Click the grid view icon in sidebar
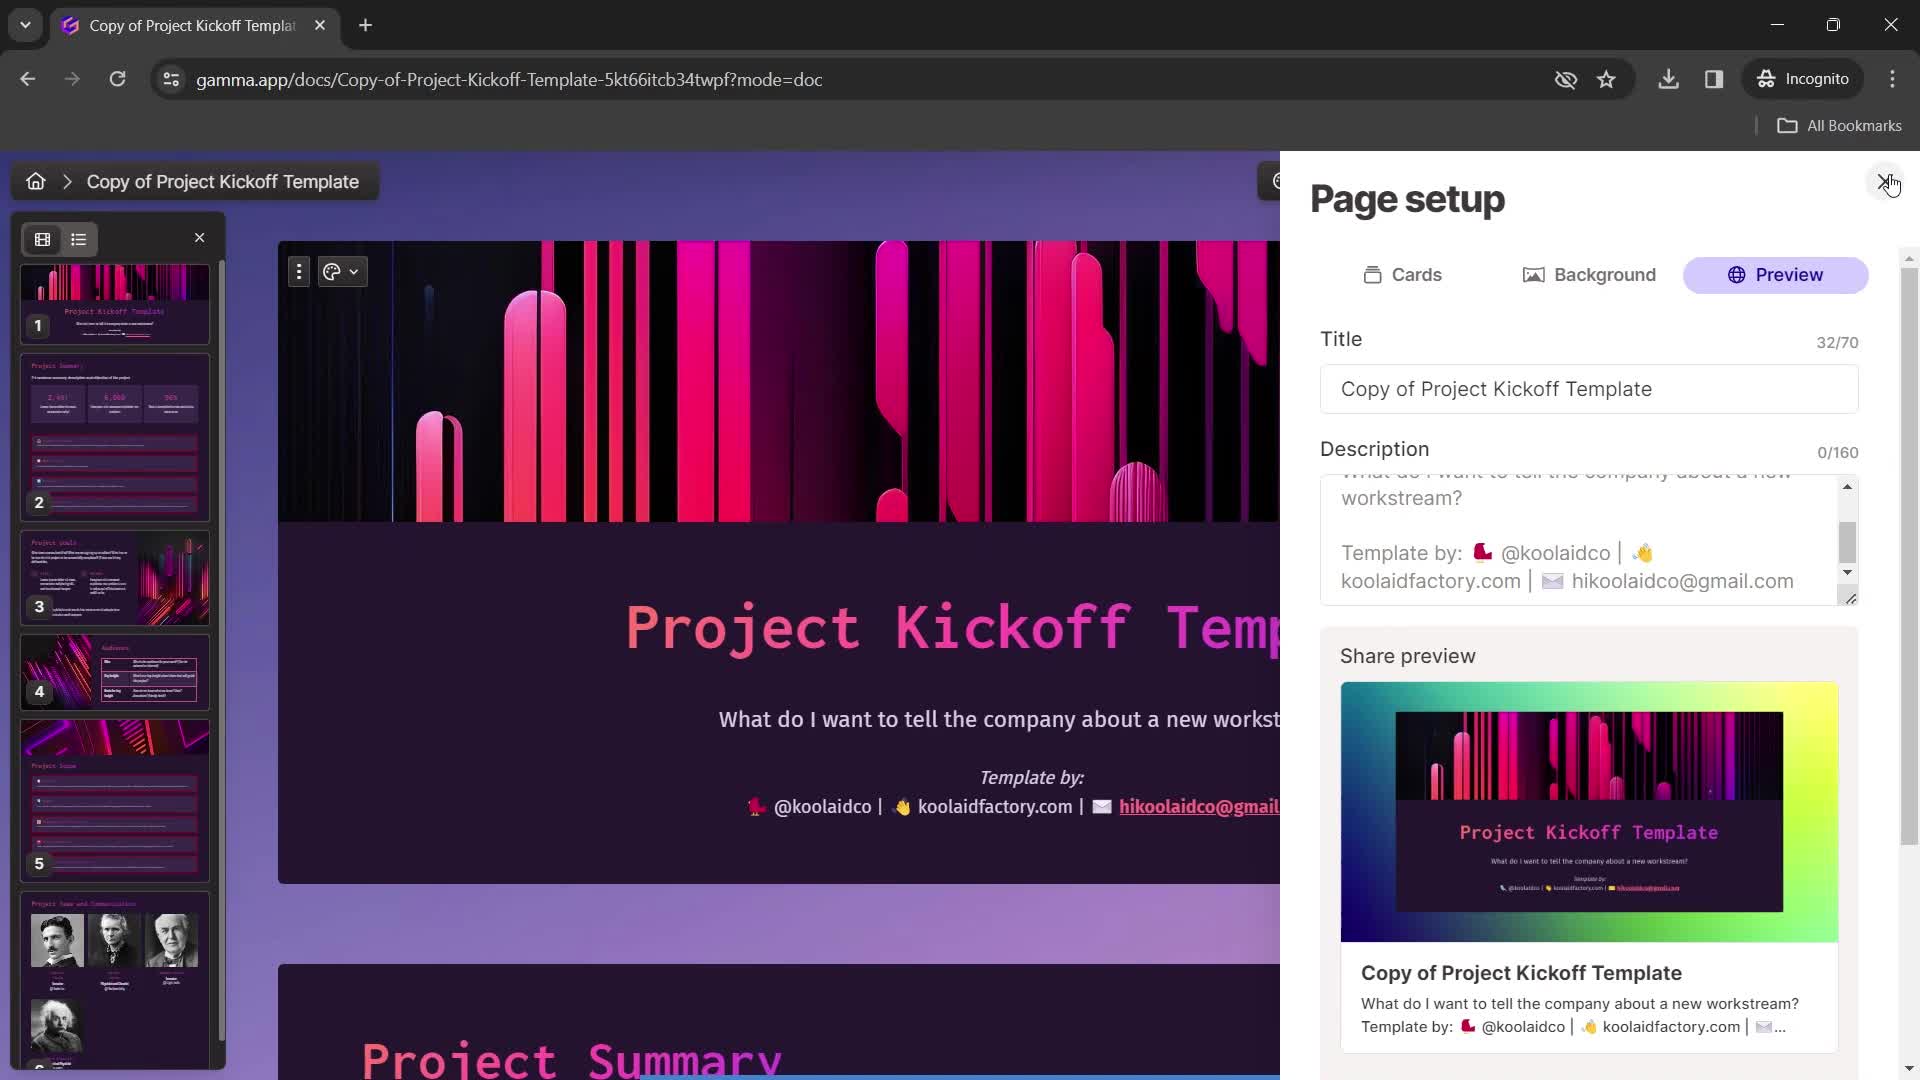 point(41,239)
